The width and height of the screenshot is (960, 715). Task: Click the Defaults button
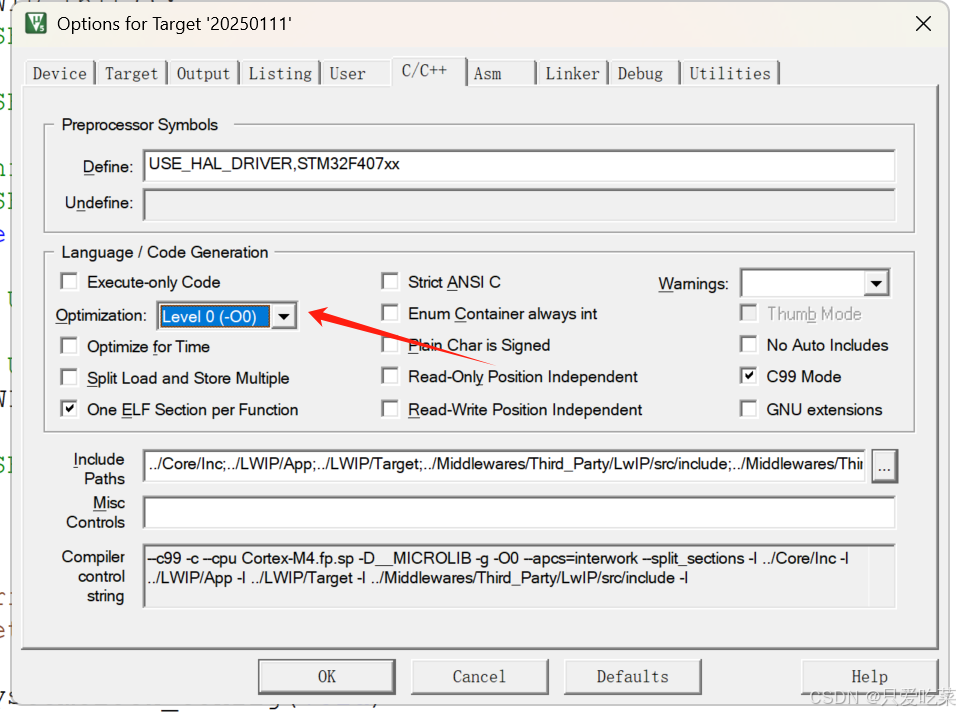632,676
